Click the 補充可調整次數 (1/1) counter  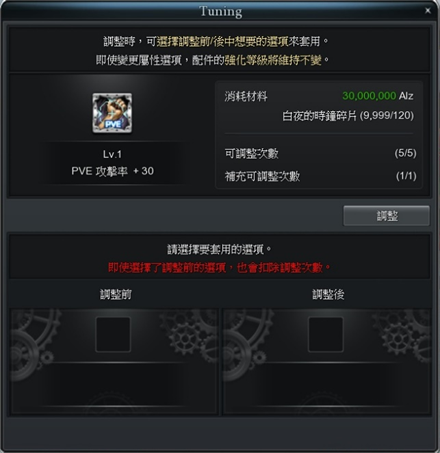(x=406, y=176)
